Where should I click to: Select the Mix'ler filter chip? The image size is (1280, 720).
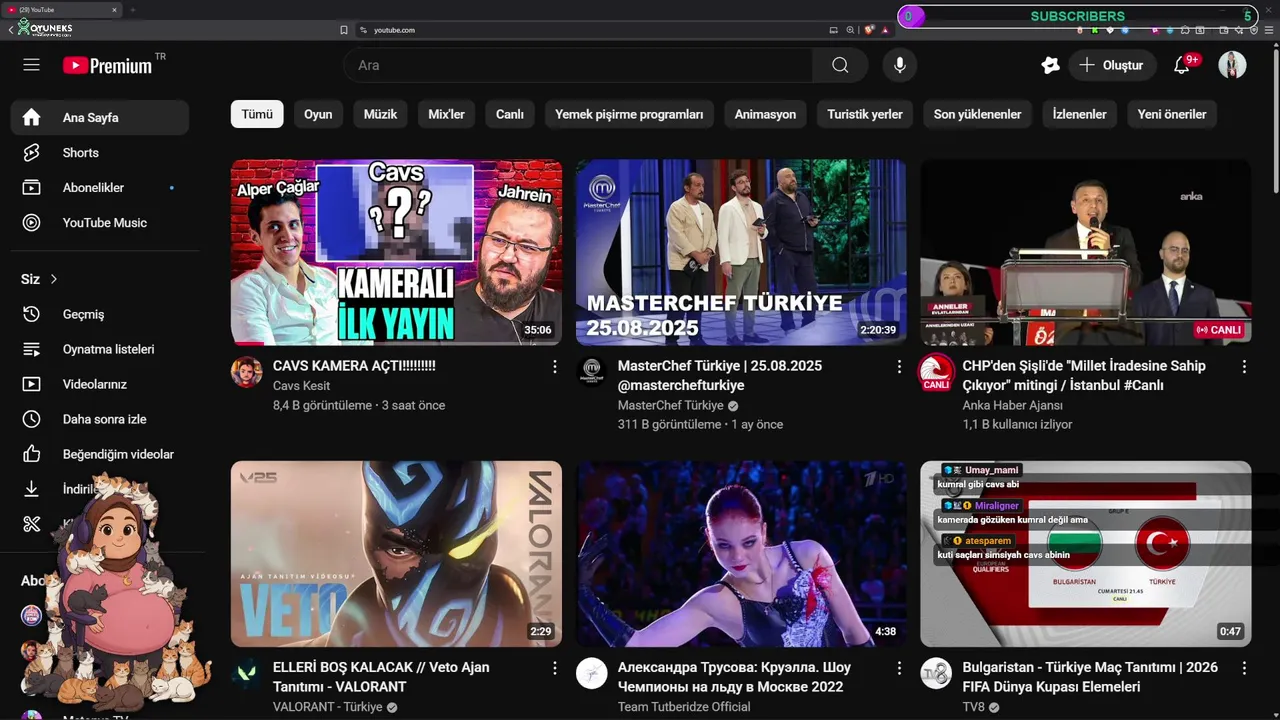pyautogui.click(x=446, y=114)
